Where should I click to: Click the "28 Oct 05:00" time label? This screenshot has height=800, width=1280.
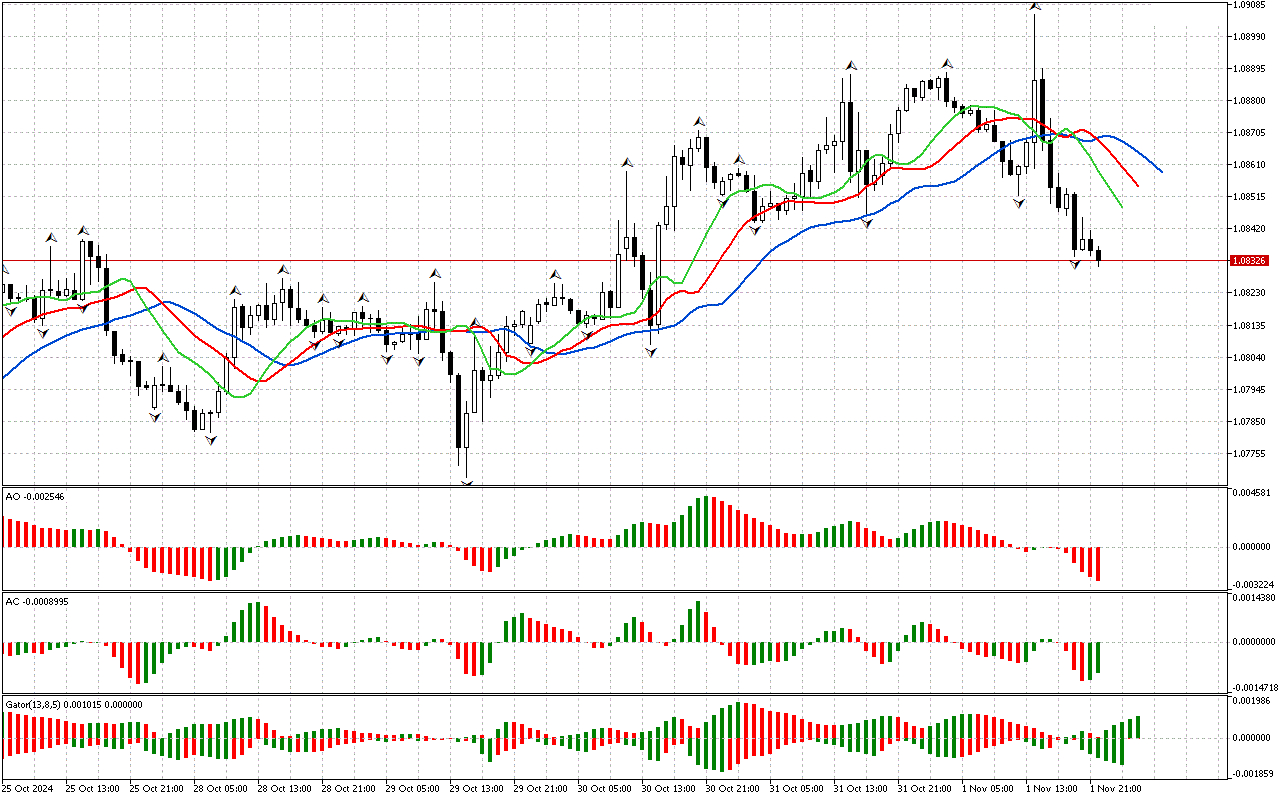pos(219,789)
